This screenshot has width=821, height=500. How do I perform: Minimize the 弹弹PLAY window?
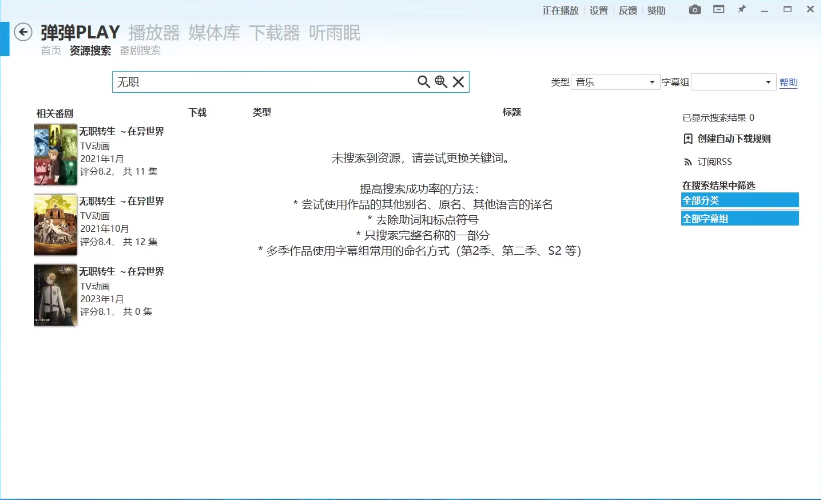[x=764, y=10]
